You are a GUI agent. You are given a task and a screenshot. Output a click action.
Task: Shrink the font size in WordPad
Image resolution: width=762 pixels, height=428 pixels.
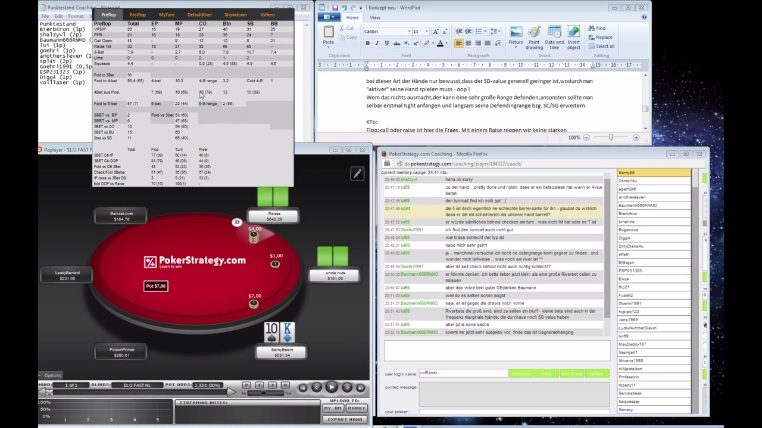coord(445,32)
